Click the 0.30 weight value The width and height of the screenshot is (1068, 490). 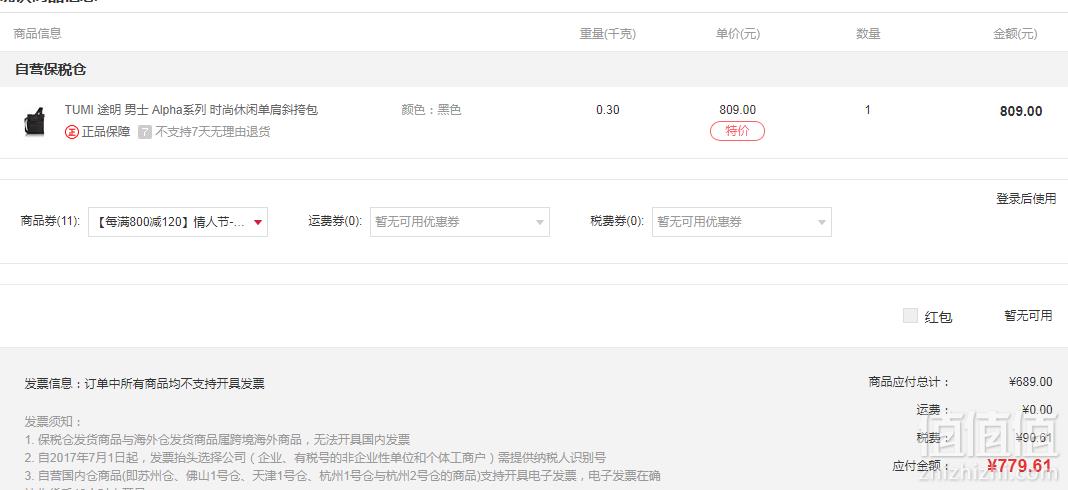tap(608, 110)
